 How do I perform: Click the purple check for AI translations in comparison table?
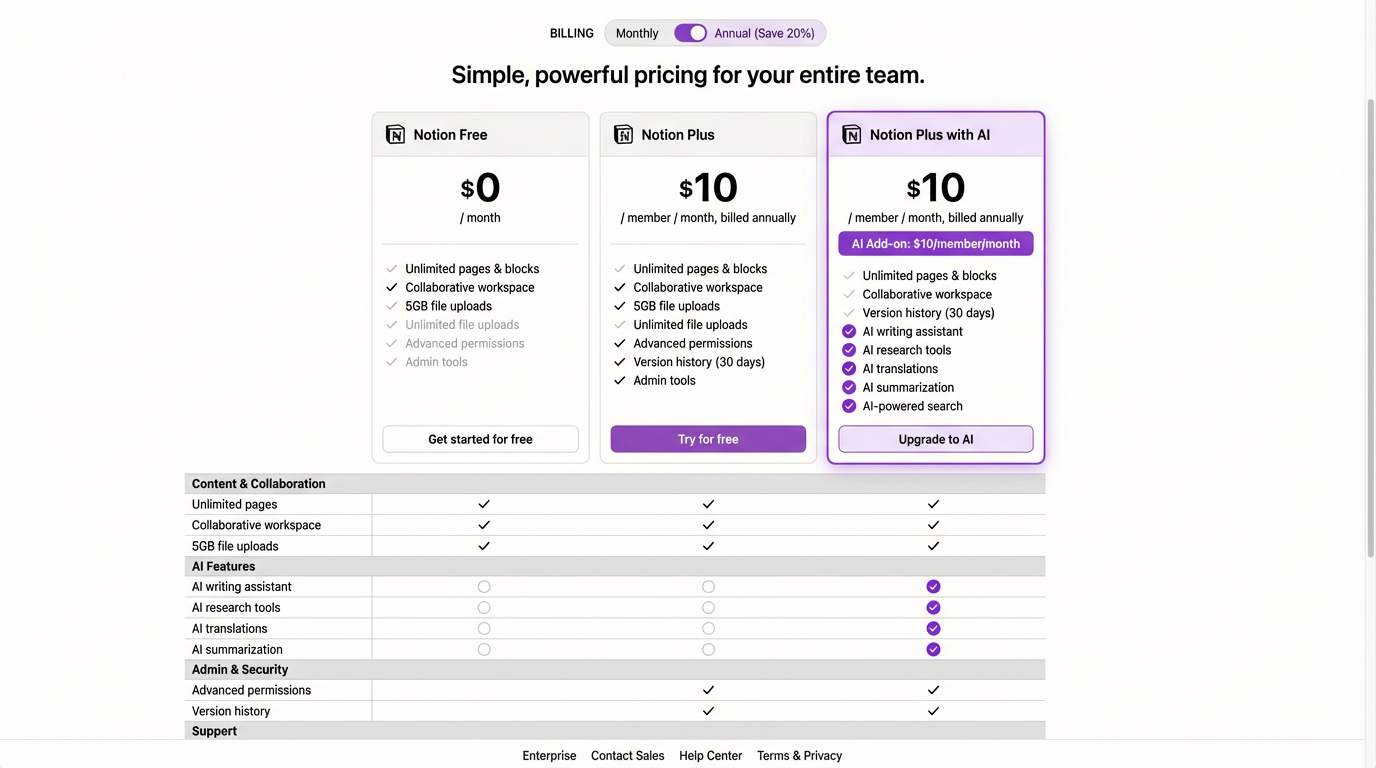(933, 628)
